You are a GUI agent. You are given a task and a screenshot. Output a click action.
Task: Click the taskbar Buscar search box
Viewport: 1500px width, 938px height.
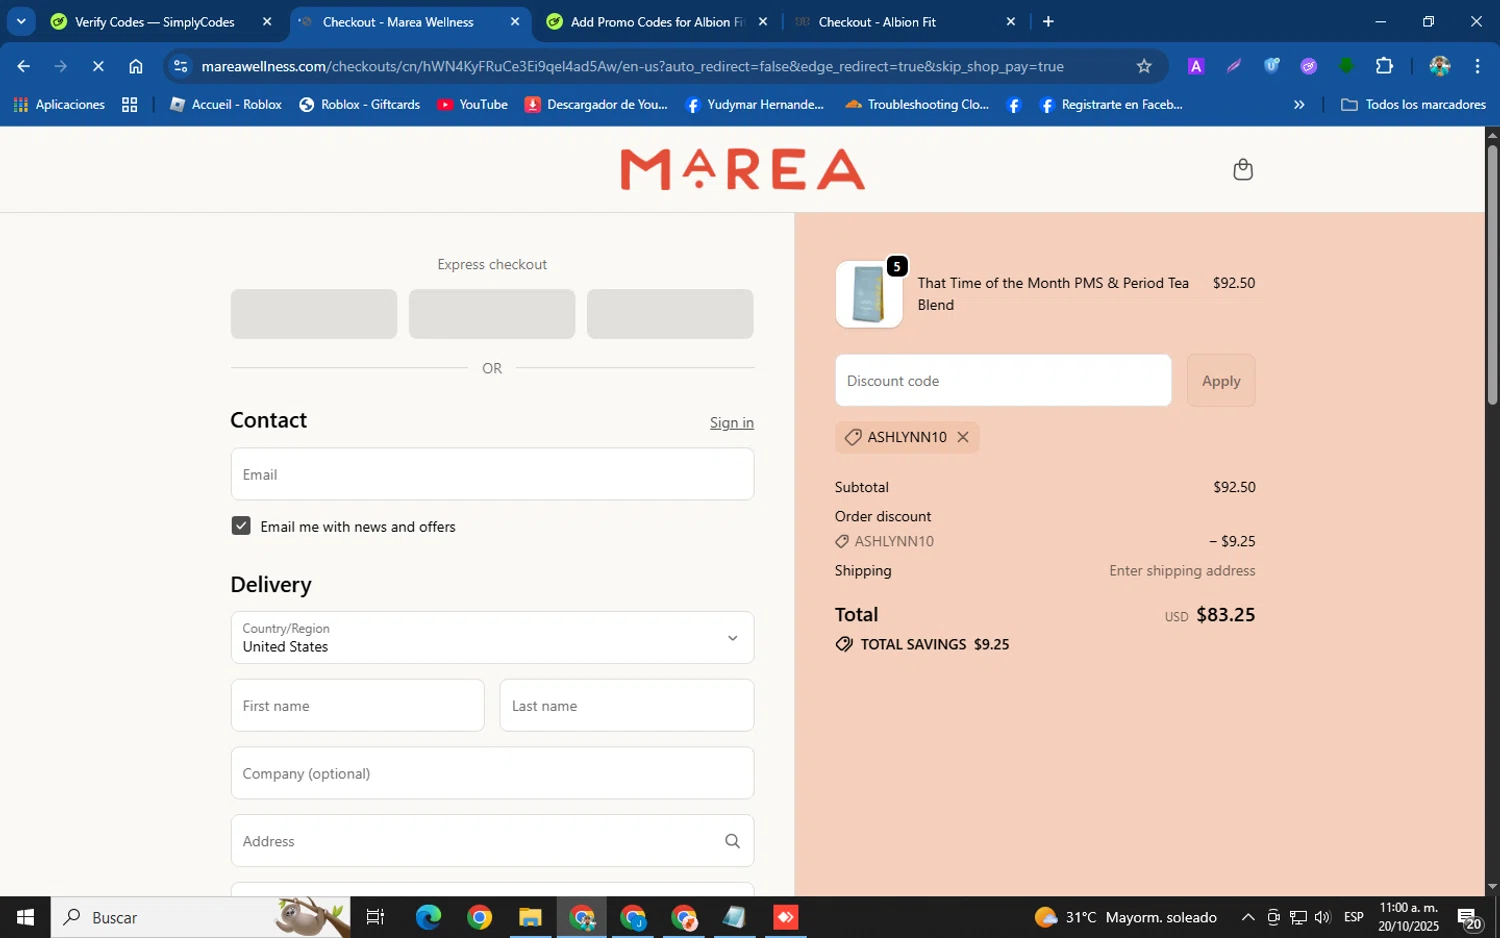coord(200,917)
